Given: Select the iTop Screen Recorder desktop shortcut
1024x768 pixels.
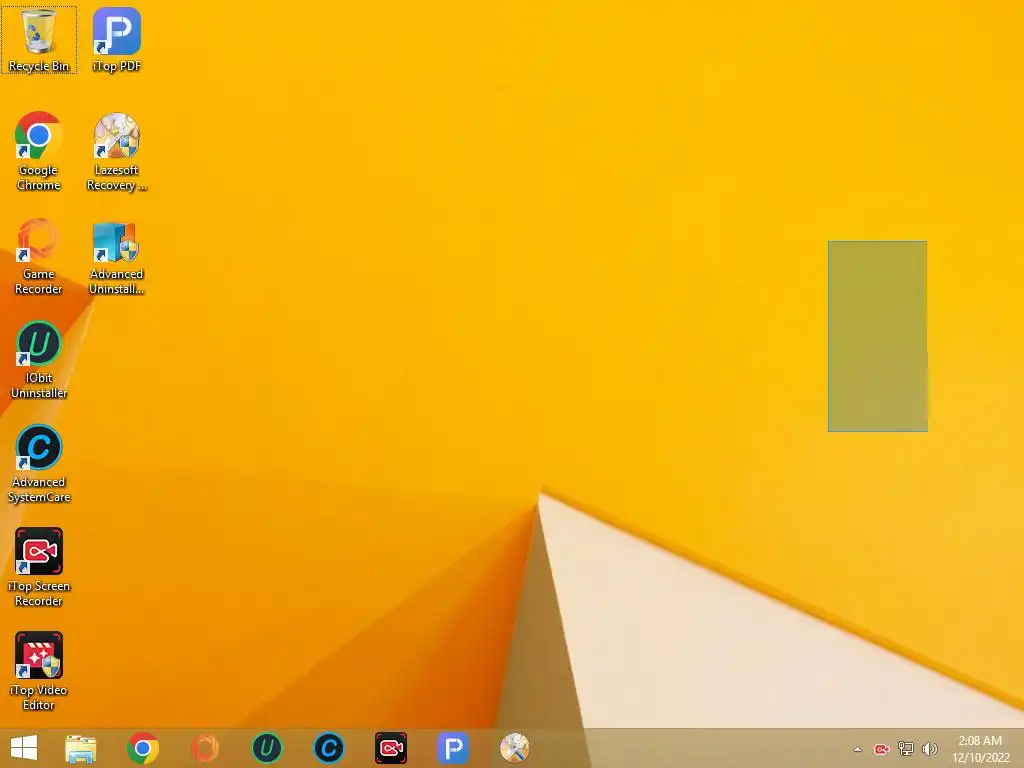Looking at the screenshot, I should [39, 568].
